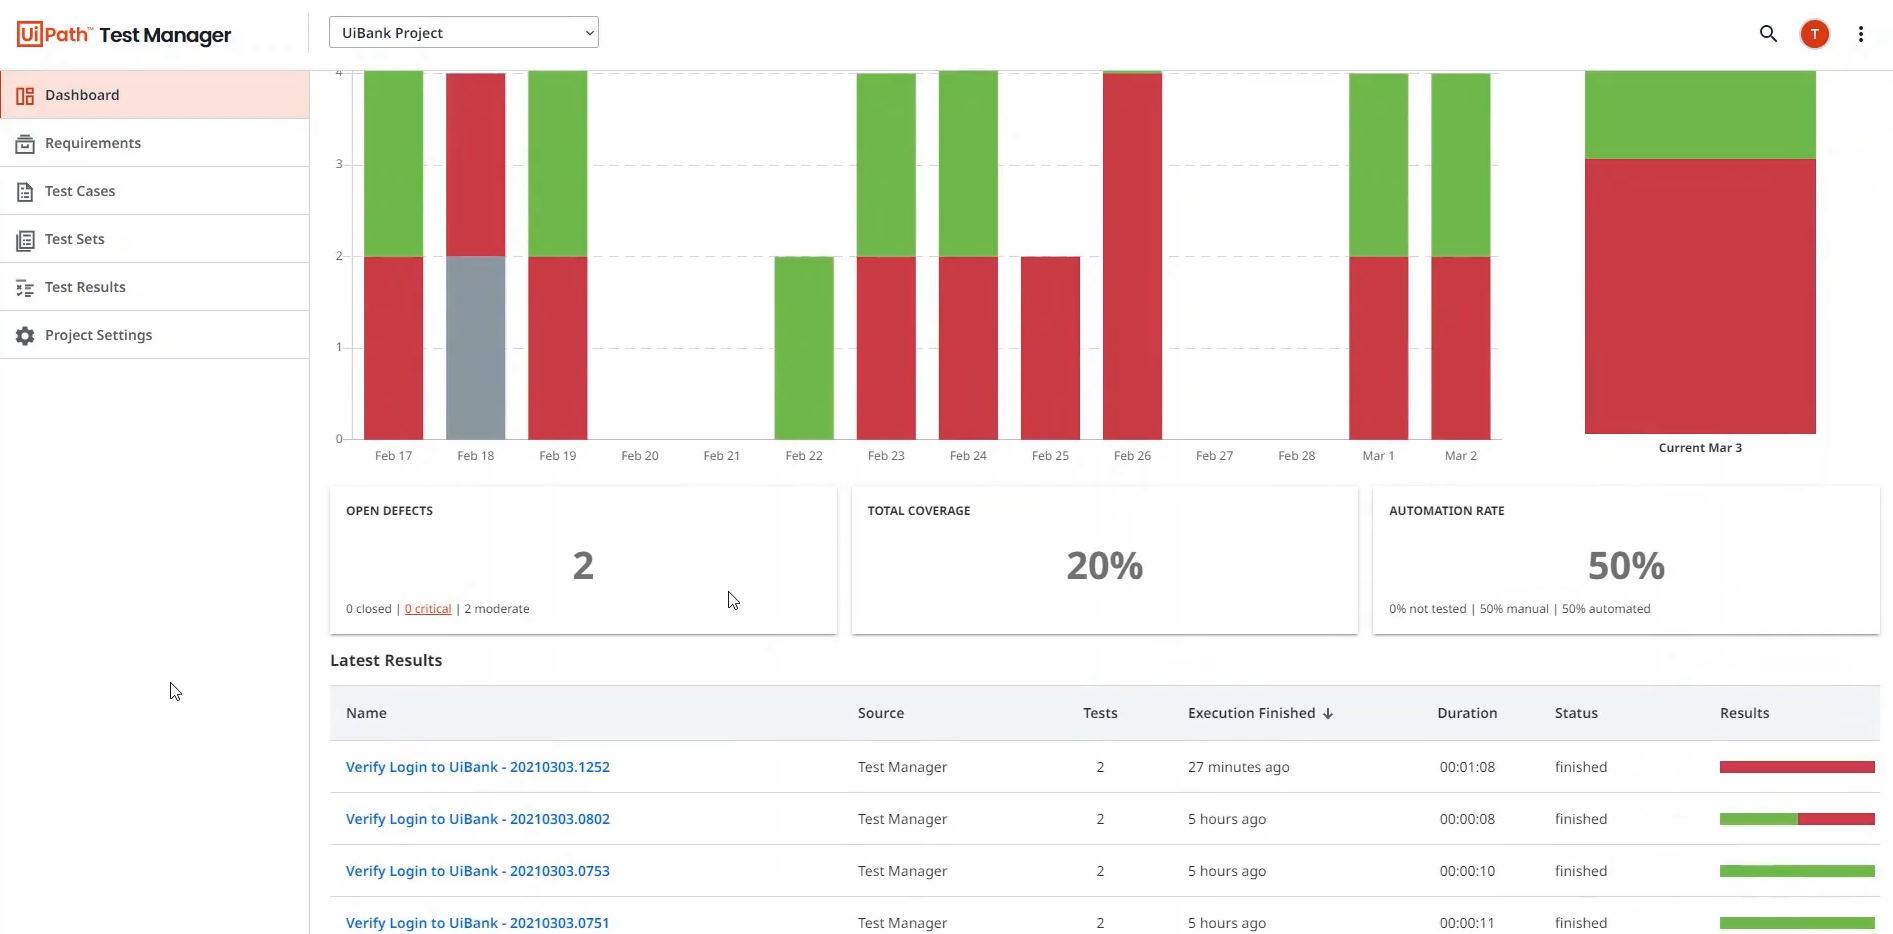Open Verify Login to UiBank - 20210303.1252
This screenshot has width=1893, height=934.
point(477,767)
